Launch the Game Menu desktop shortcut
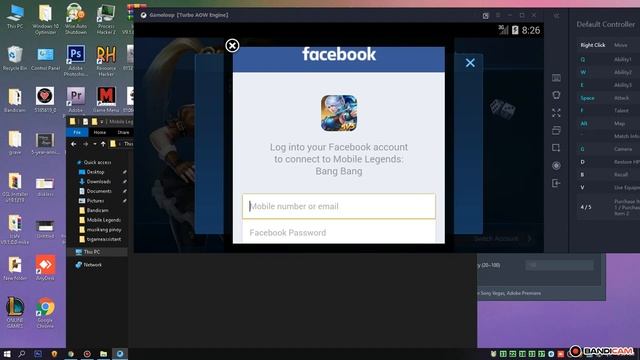Image resolution: width=640 pixels, height=360 pixels. coord(106,99)
